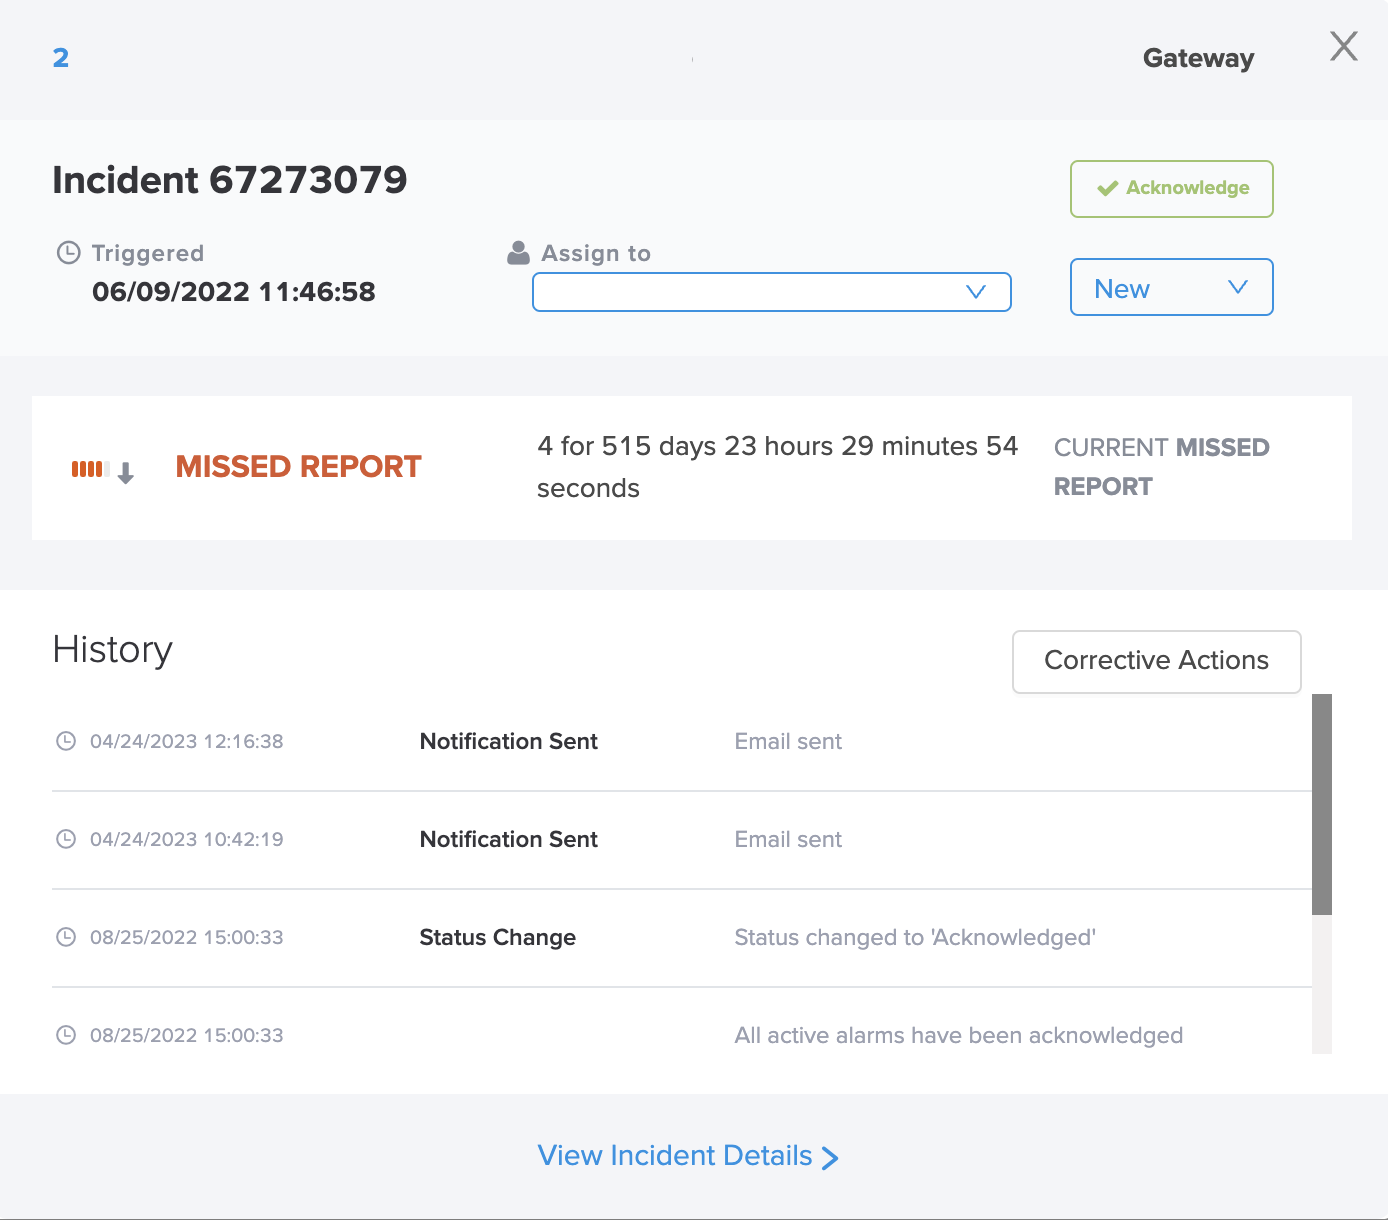Viewport: 1388px width, 1220px height.
Task: Click the chevron next to View Incident Details
Action: (x=830, y=1158)
